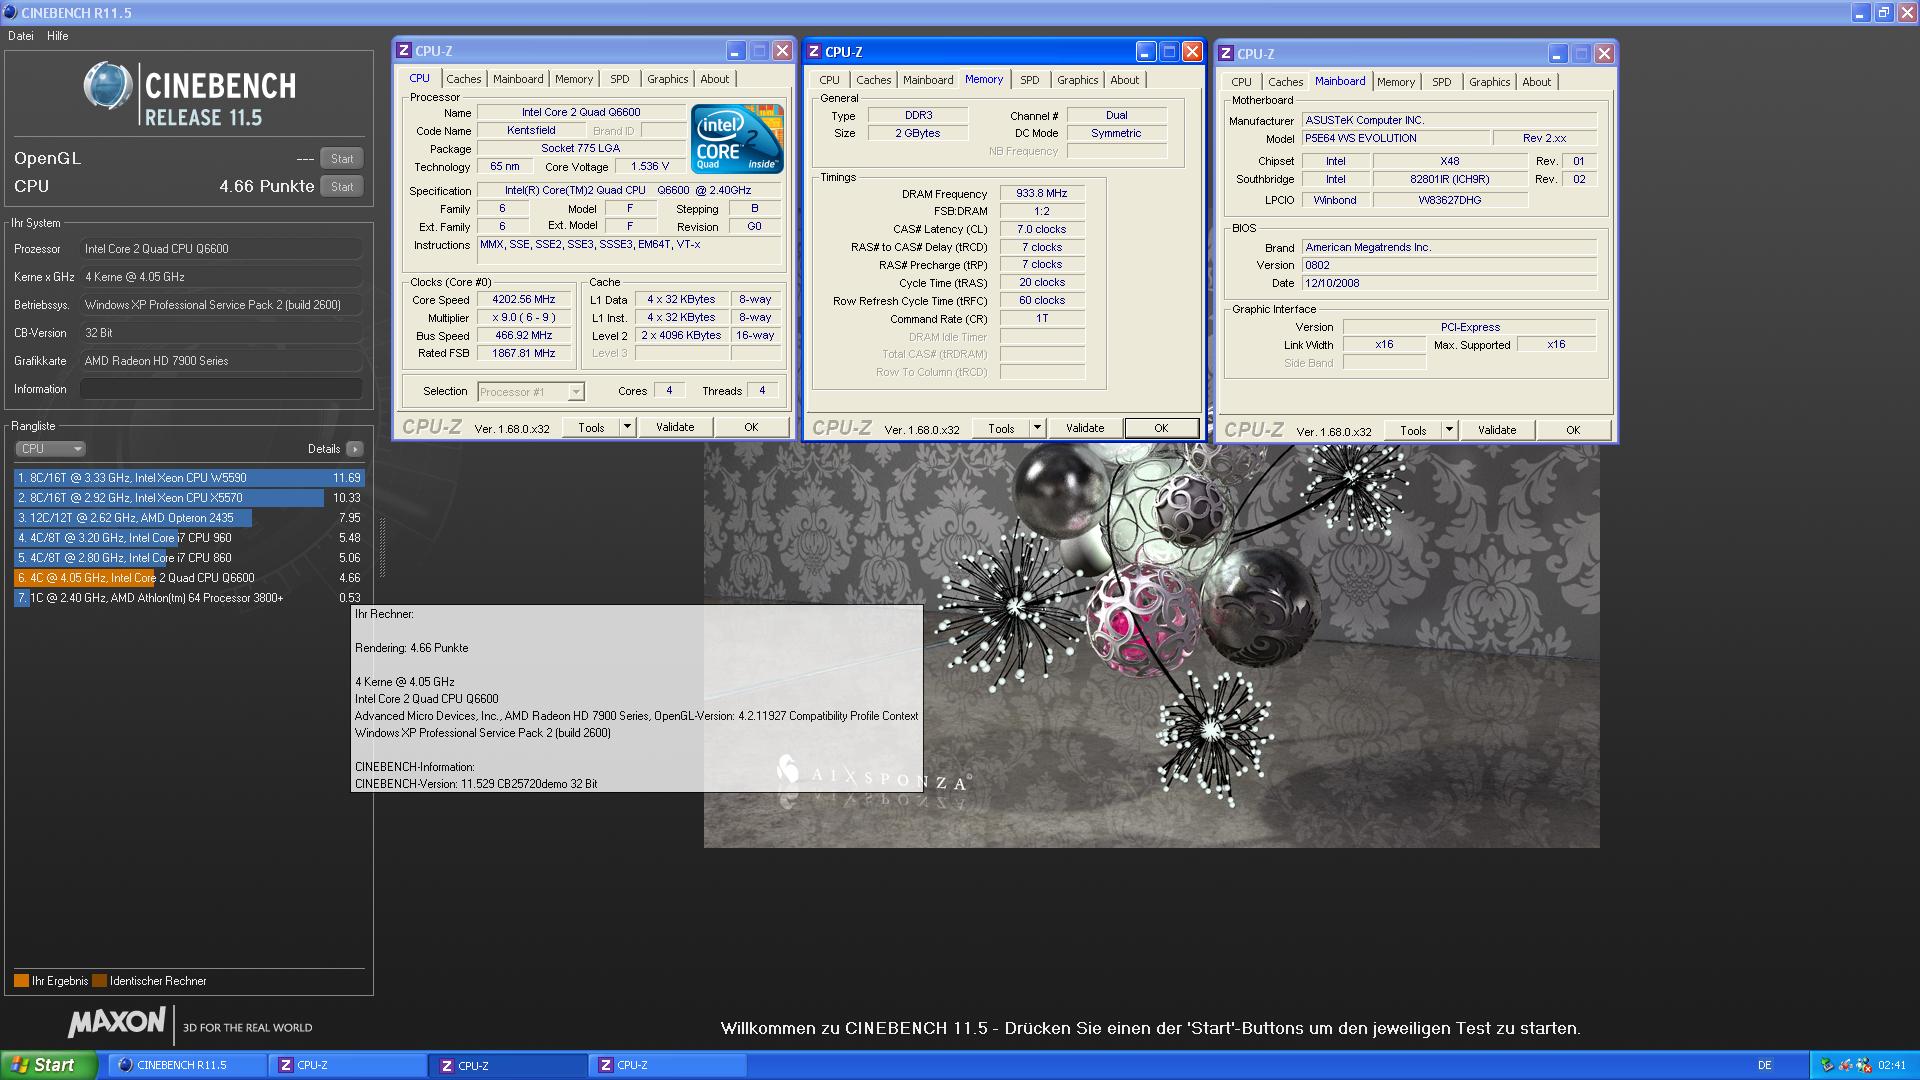Click the CPU-Z title icon in Mainboard window
The image size is (1920, 1080).
pos(1226,53)
